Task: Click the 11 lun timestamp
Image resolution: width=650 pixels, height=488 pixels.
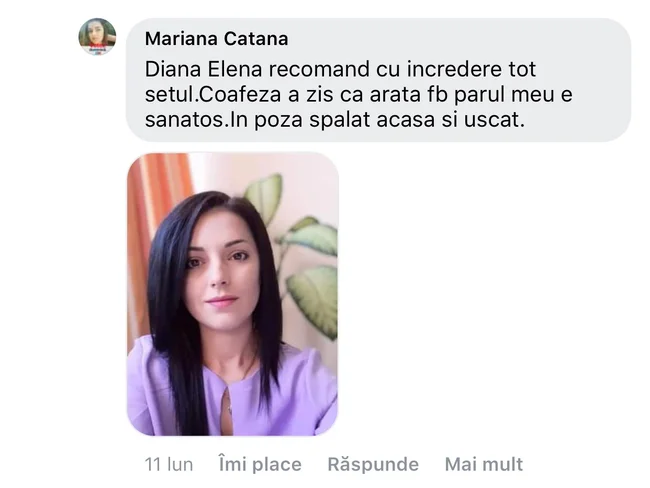Action: 169,464
